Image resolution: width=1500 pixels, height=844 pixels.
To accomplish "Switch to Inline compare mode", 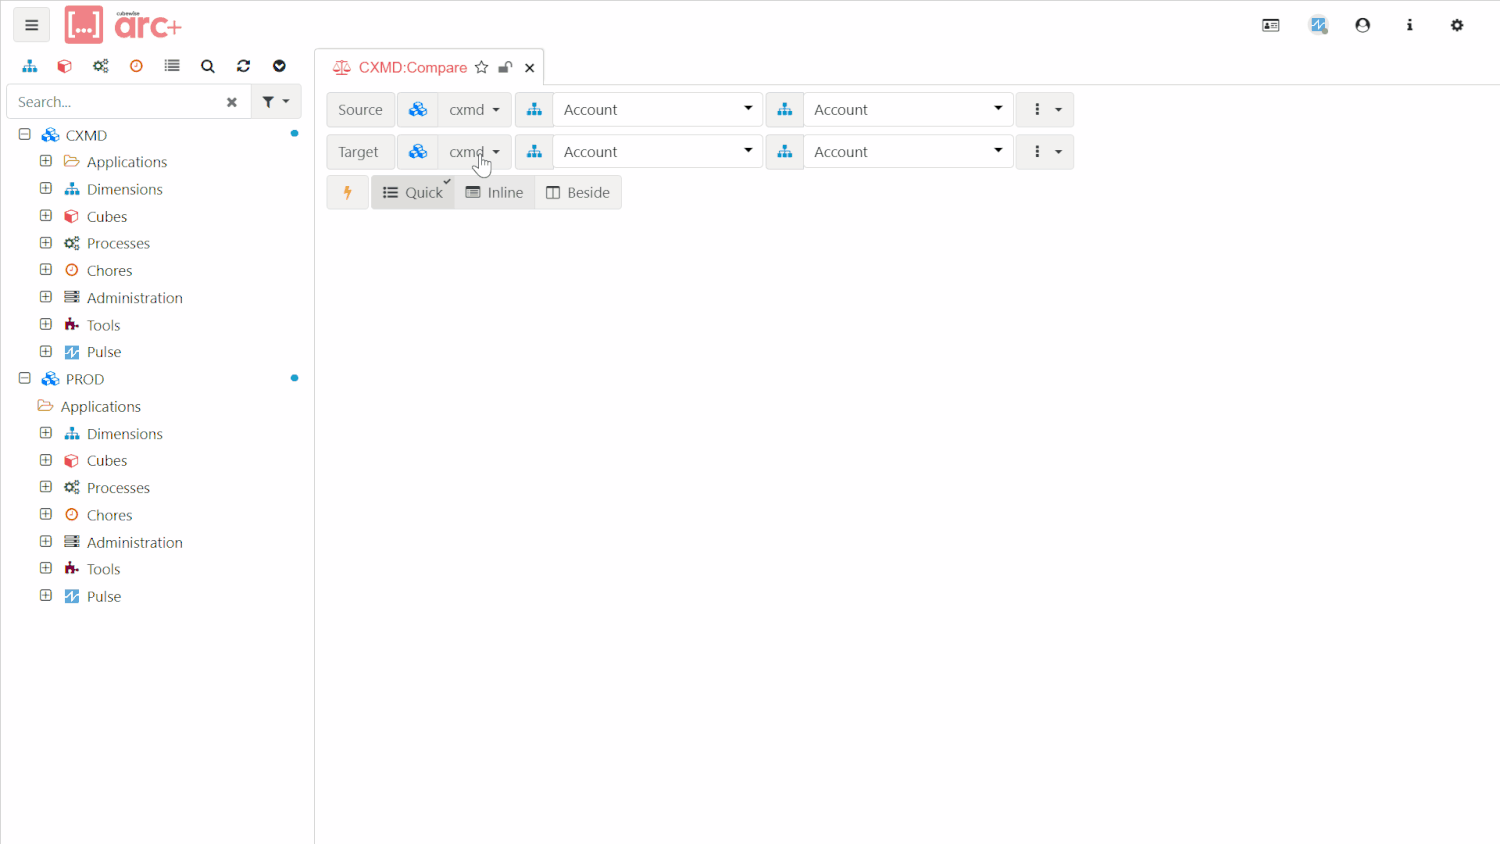I will (495, 192).
